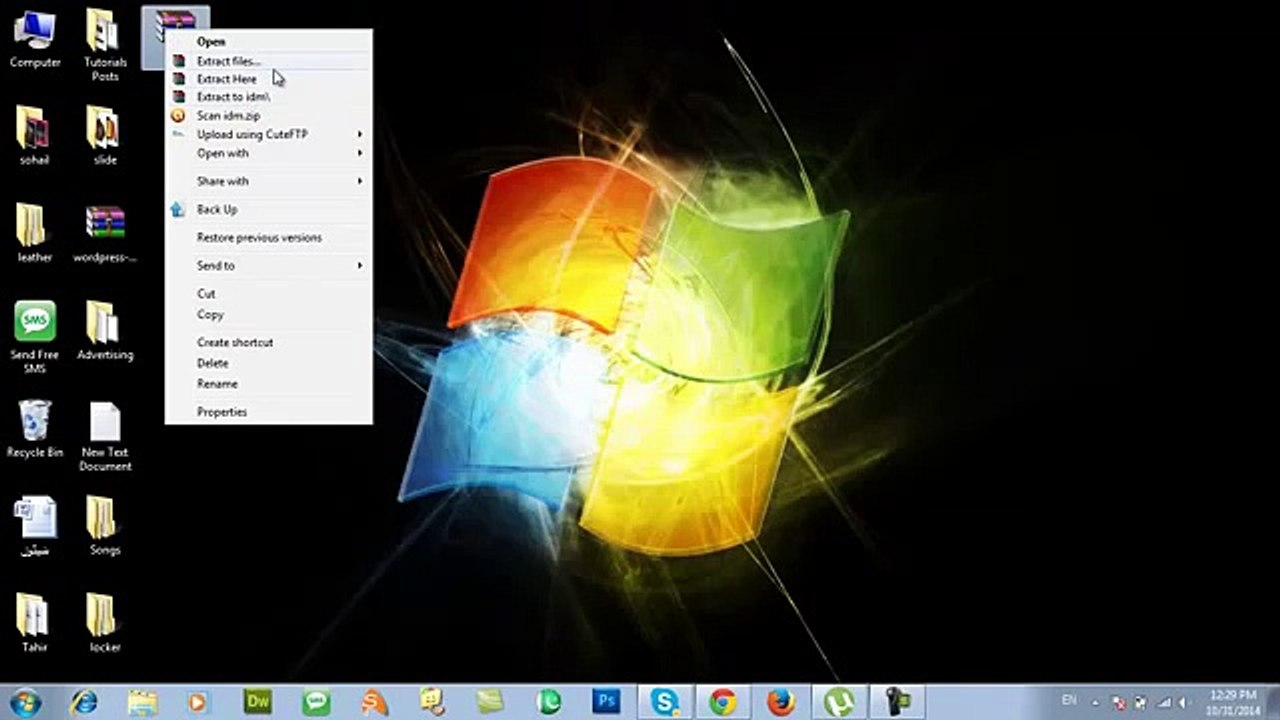Click Open in the context menu
This screenshot has height=720, width=1280.
point(269,42)
